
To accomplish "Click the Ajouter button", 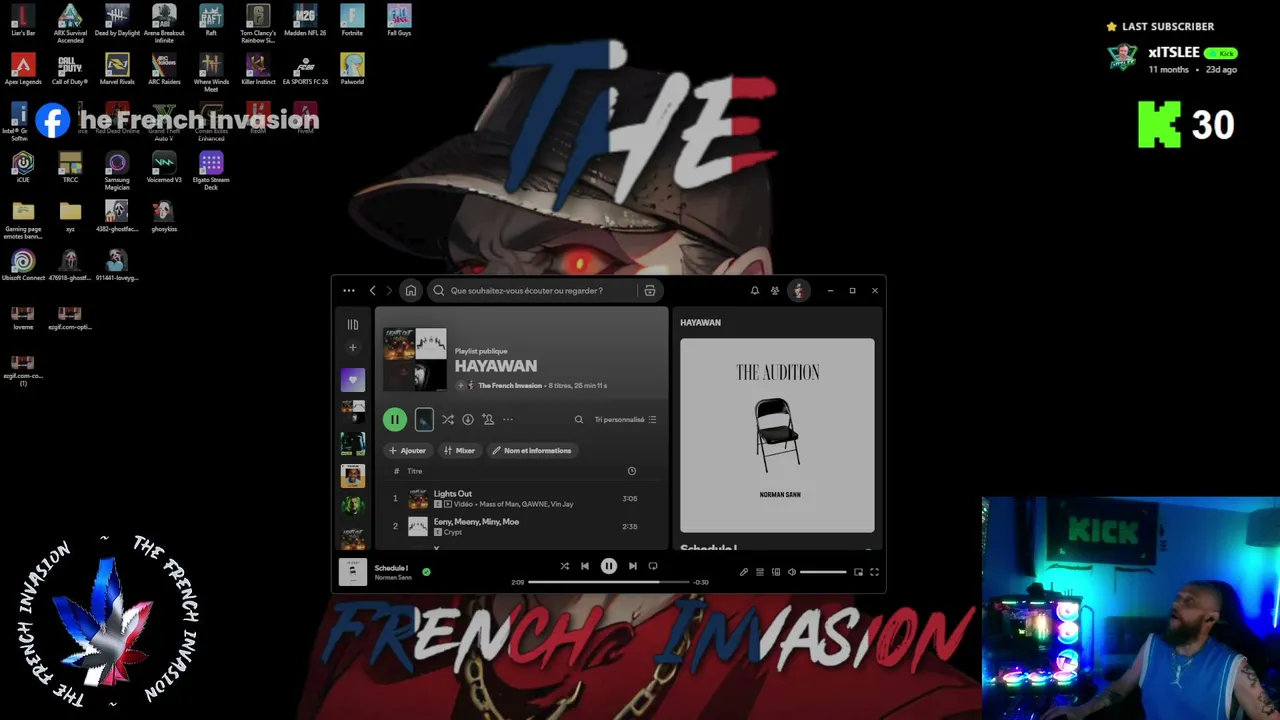I will tap(407, 451).
